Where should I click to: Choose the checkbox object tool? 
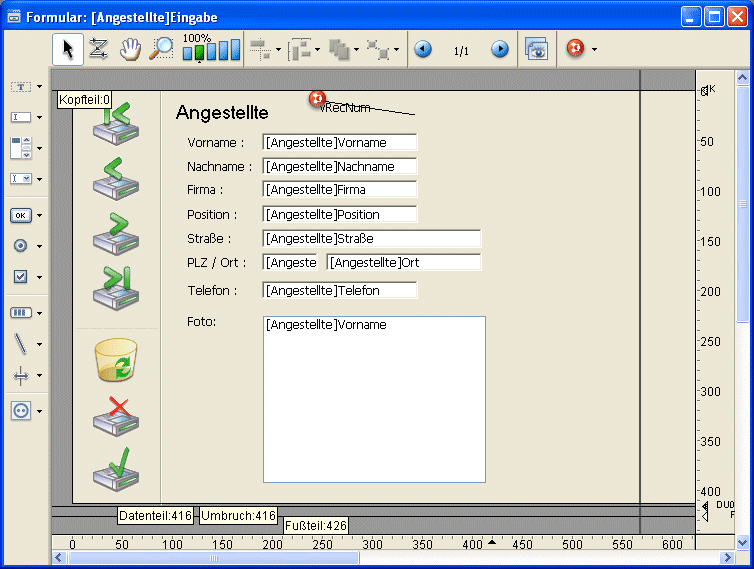coord(20,276)
